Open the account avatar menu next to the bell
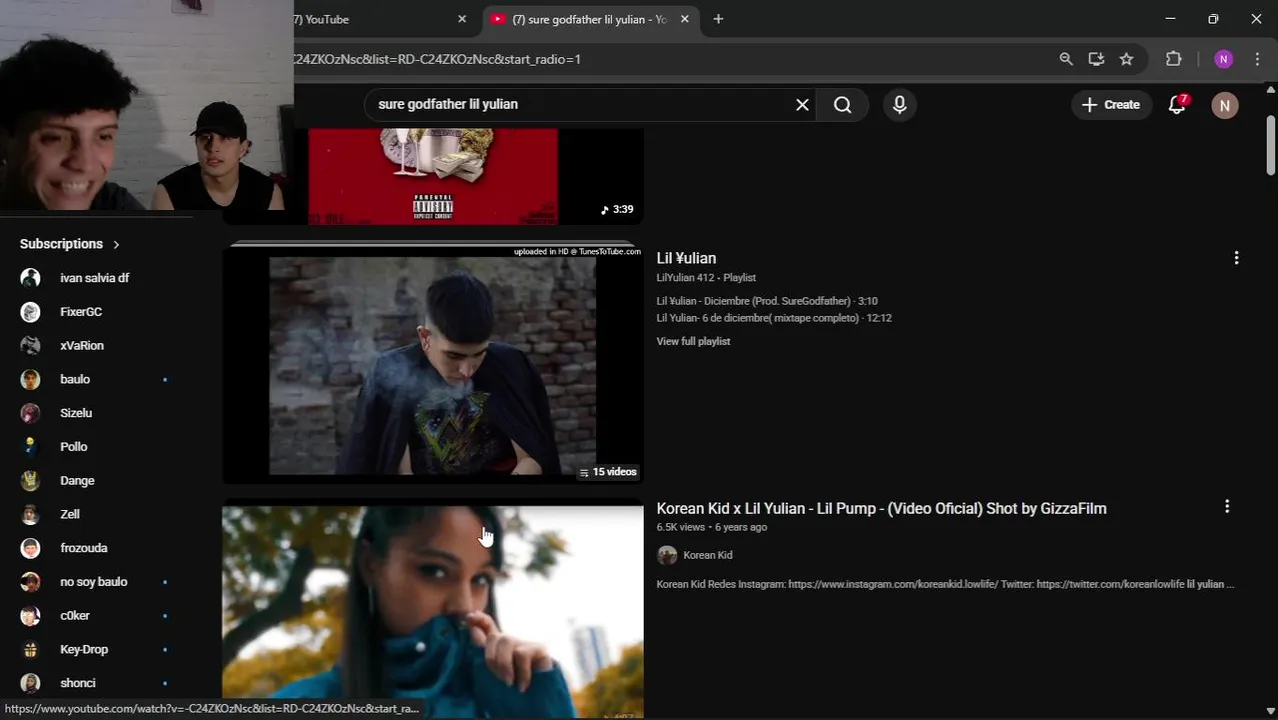Image resolution: width=1278 pixels, height=720 pixels. click(1224, 104)
